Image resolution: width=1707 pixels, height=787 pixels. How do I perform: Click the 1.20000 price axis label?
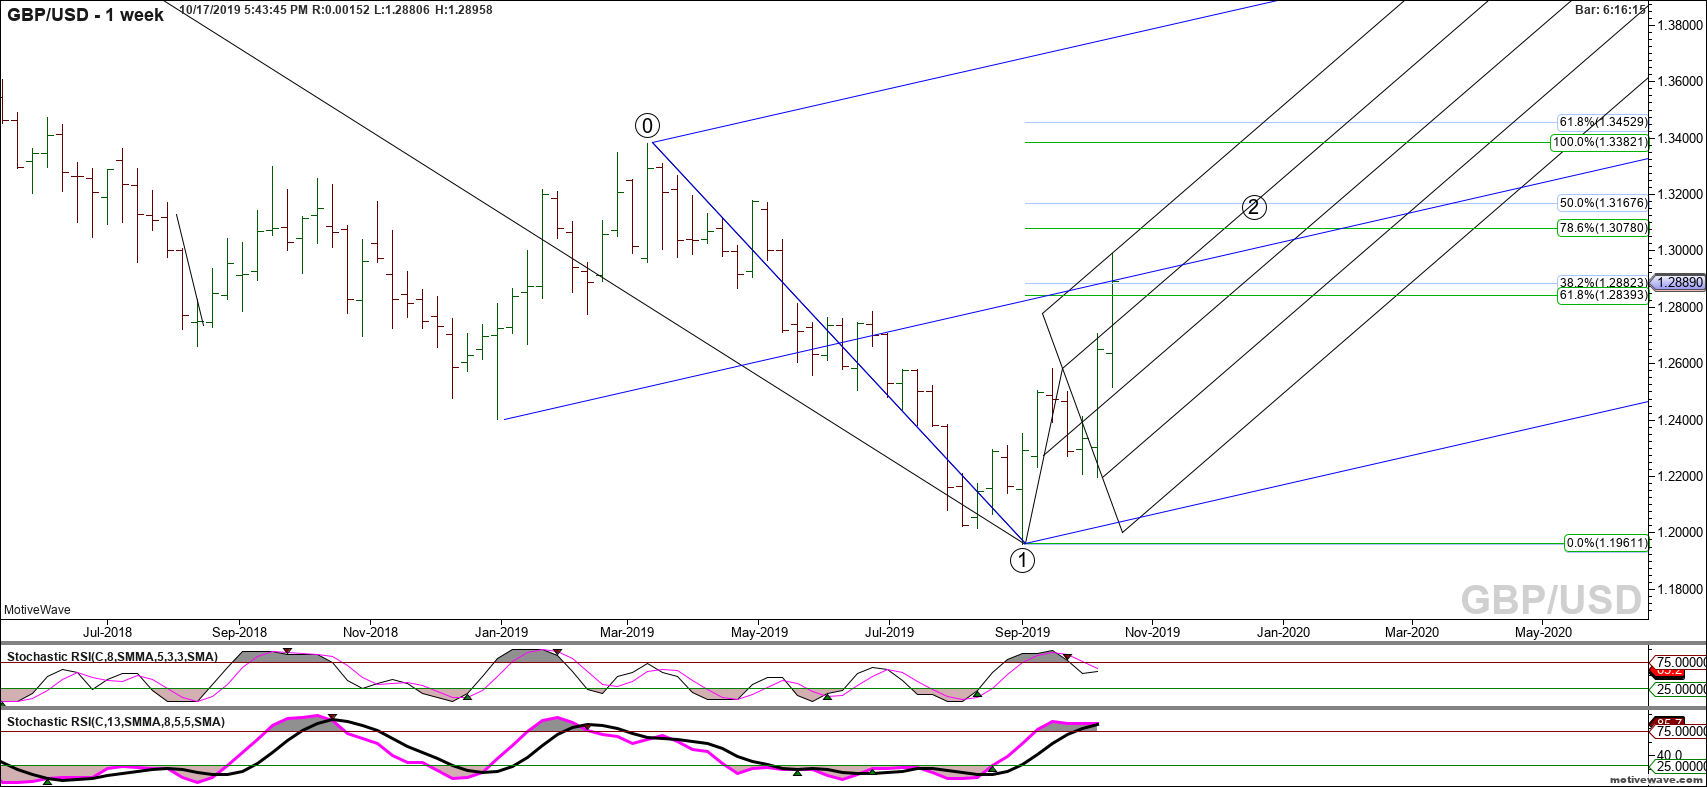tap(1678, 533)
